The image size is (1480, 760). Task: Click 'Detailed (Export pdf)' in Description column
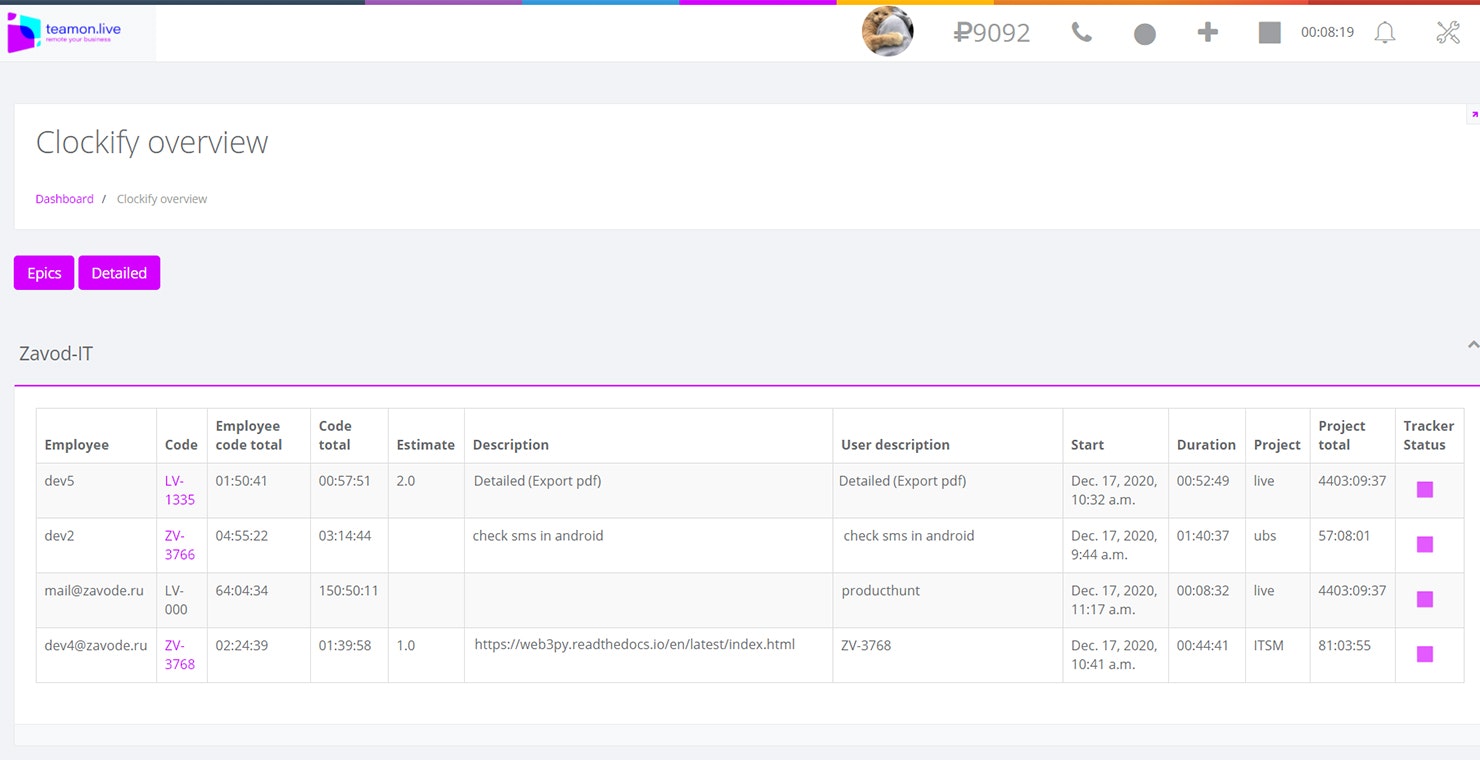[x=537, y=481]
